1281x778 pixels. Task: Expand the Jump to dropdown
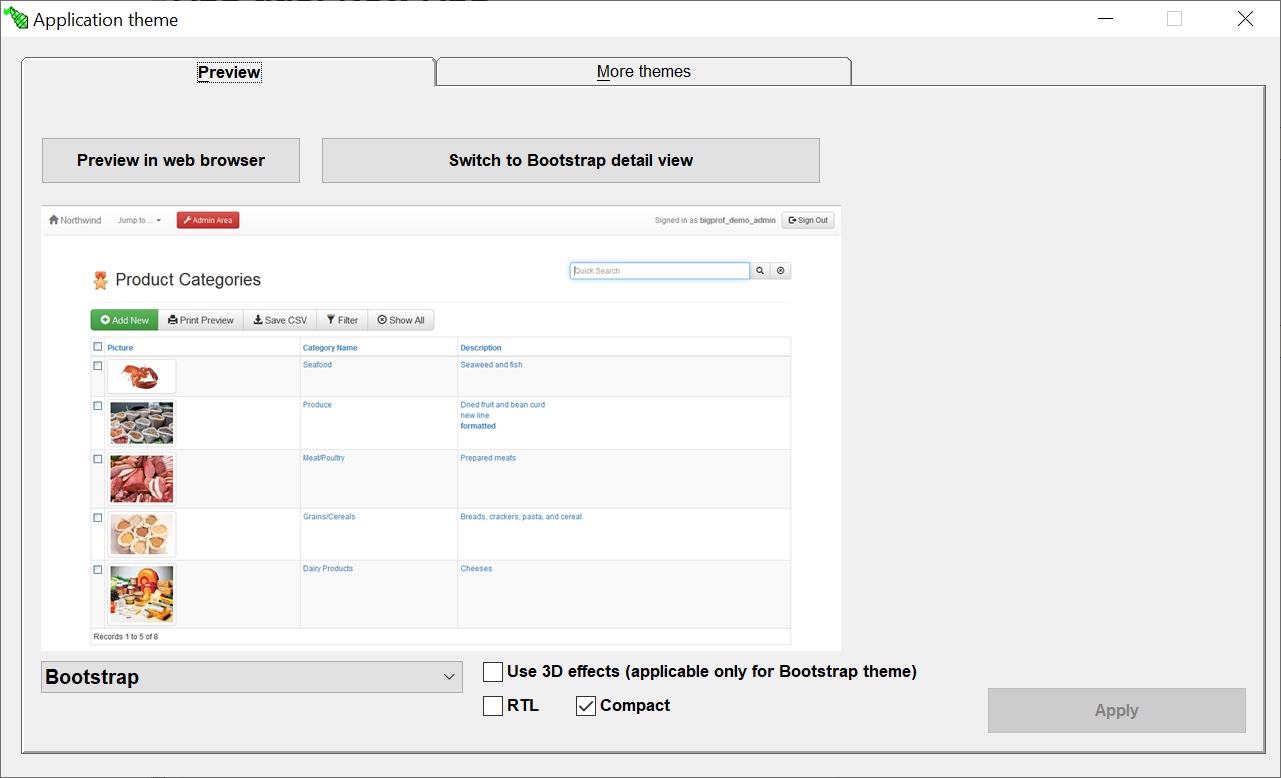[x=139, y=220]
